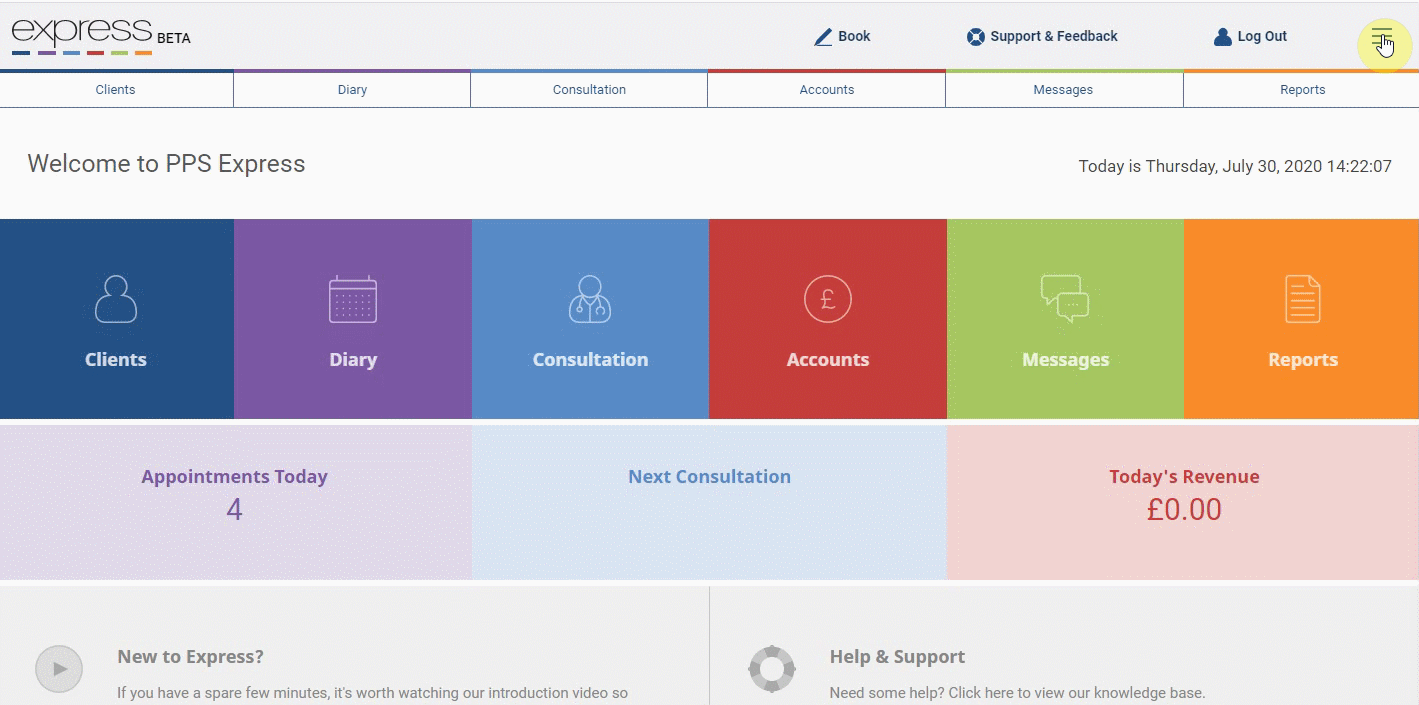Click Log Out text link
This screenshot has width=1419, height=705.
(1262, 36)
